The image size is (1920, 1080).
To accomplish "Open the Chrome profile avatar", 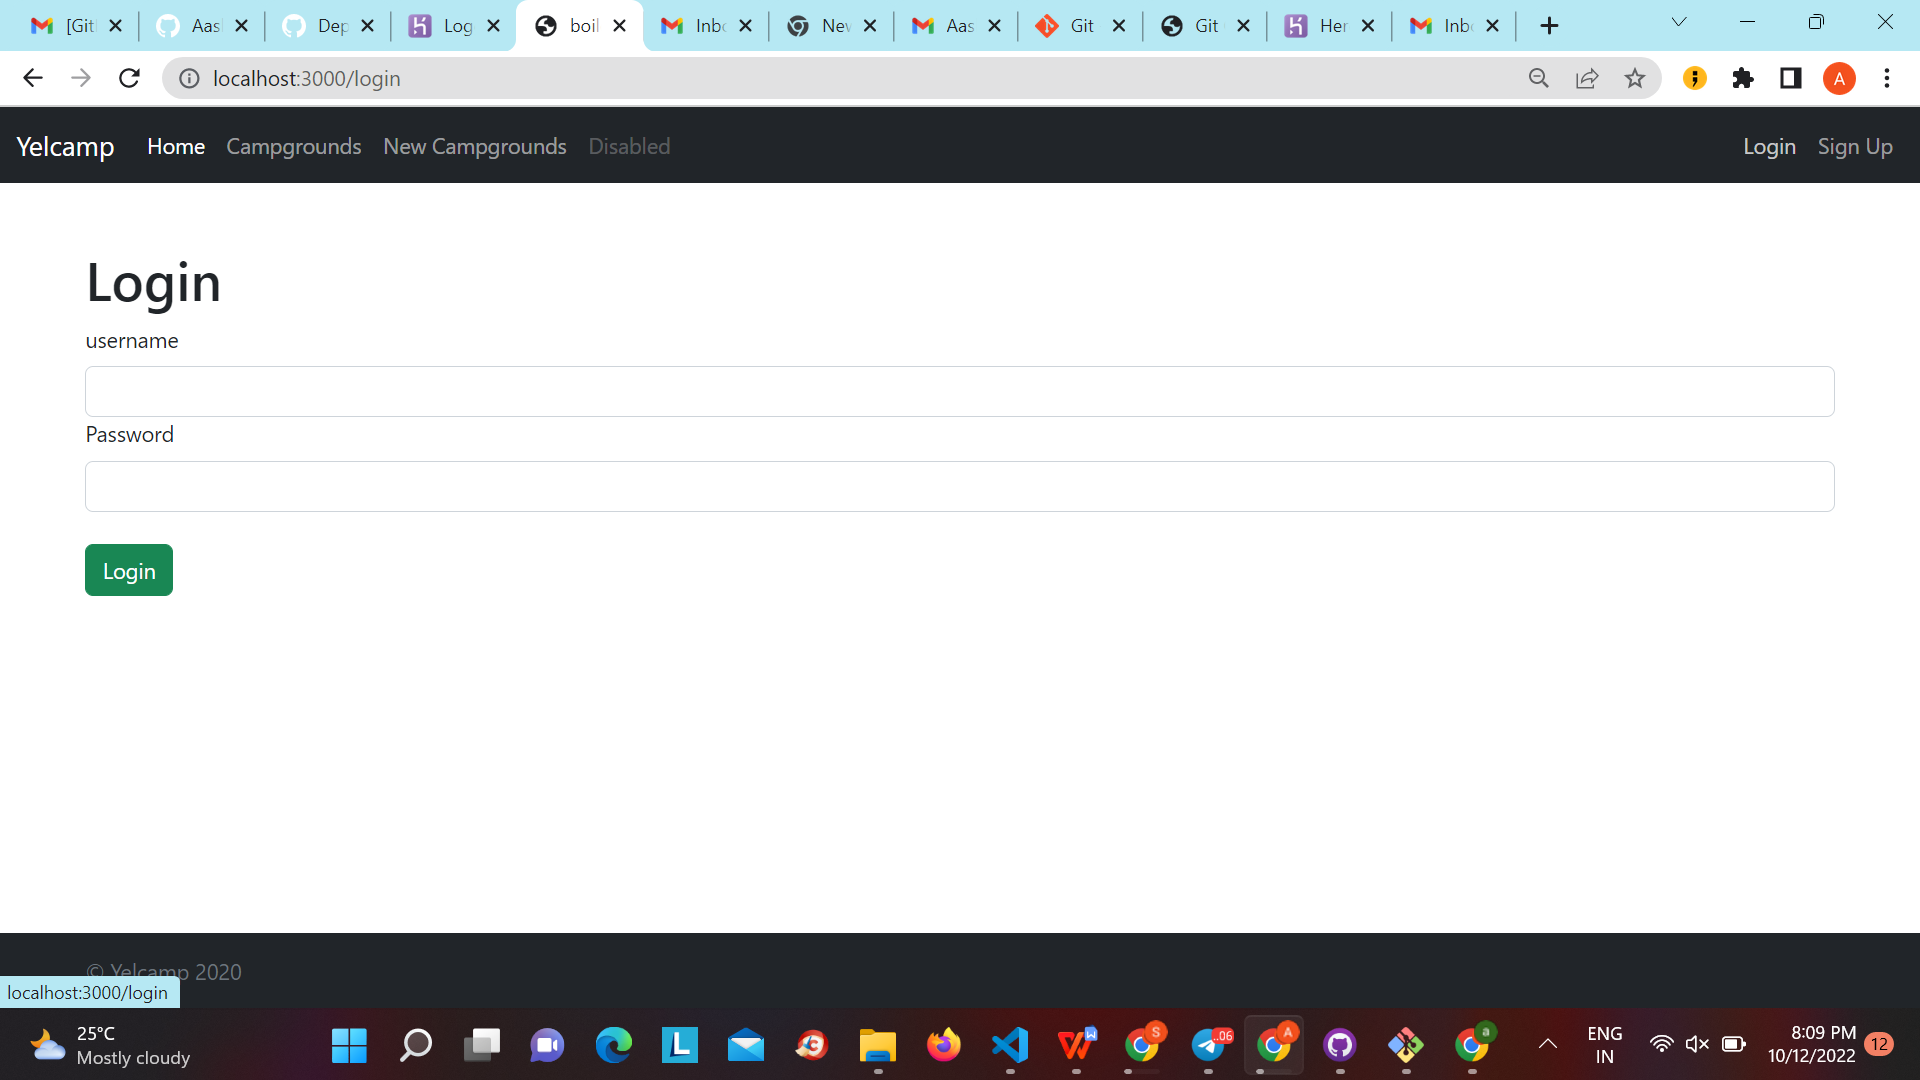I will [x=1839, y=78].
